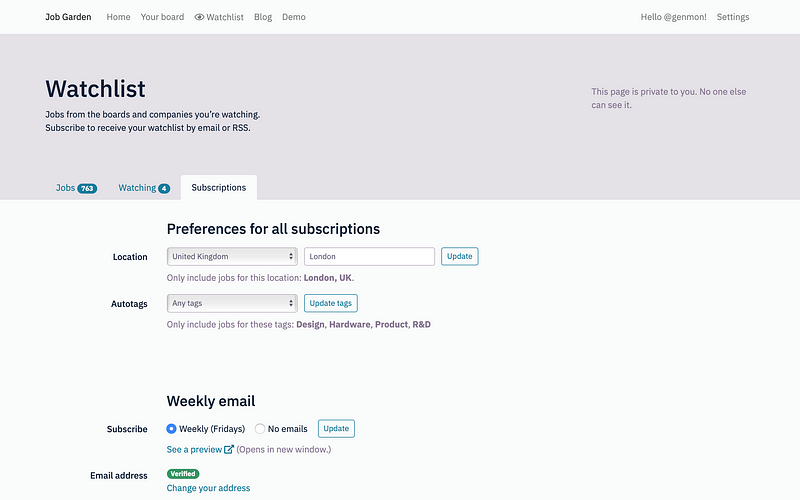Click the Watching count badge showing 4
800x500 pixels.
pos(164,188)
